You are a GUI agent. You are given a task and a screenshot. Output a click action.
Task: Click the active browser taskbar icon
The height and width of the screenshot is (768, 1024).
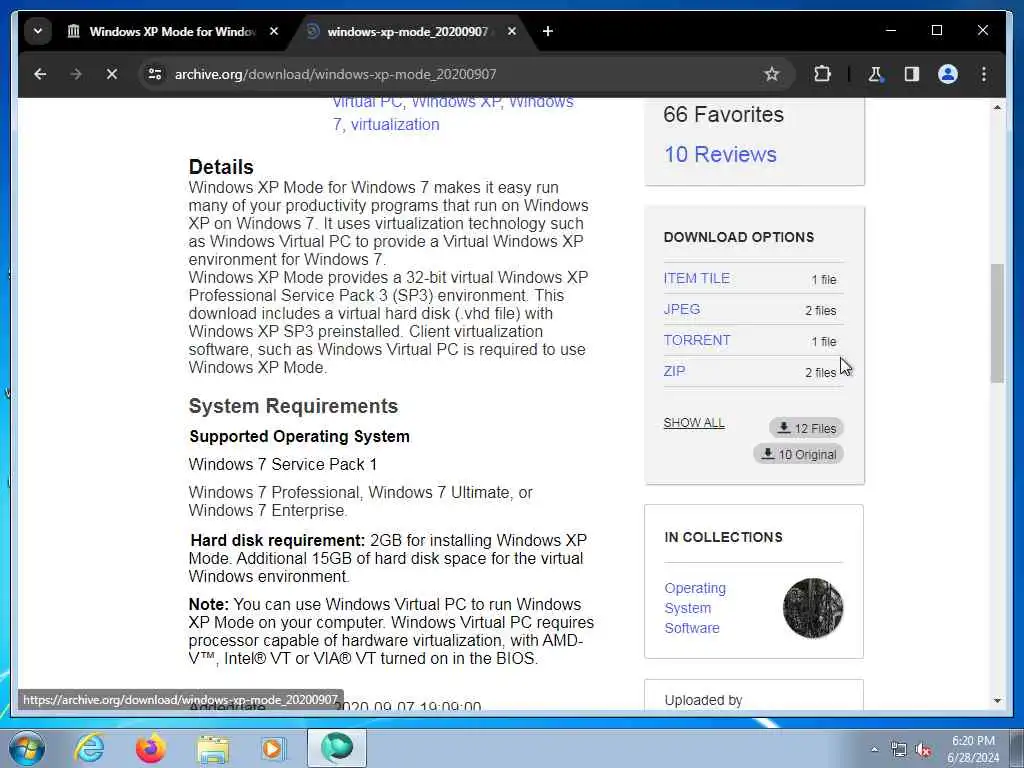[x=337, y=748]
